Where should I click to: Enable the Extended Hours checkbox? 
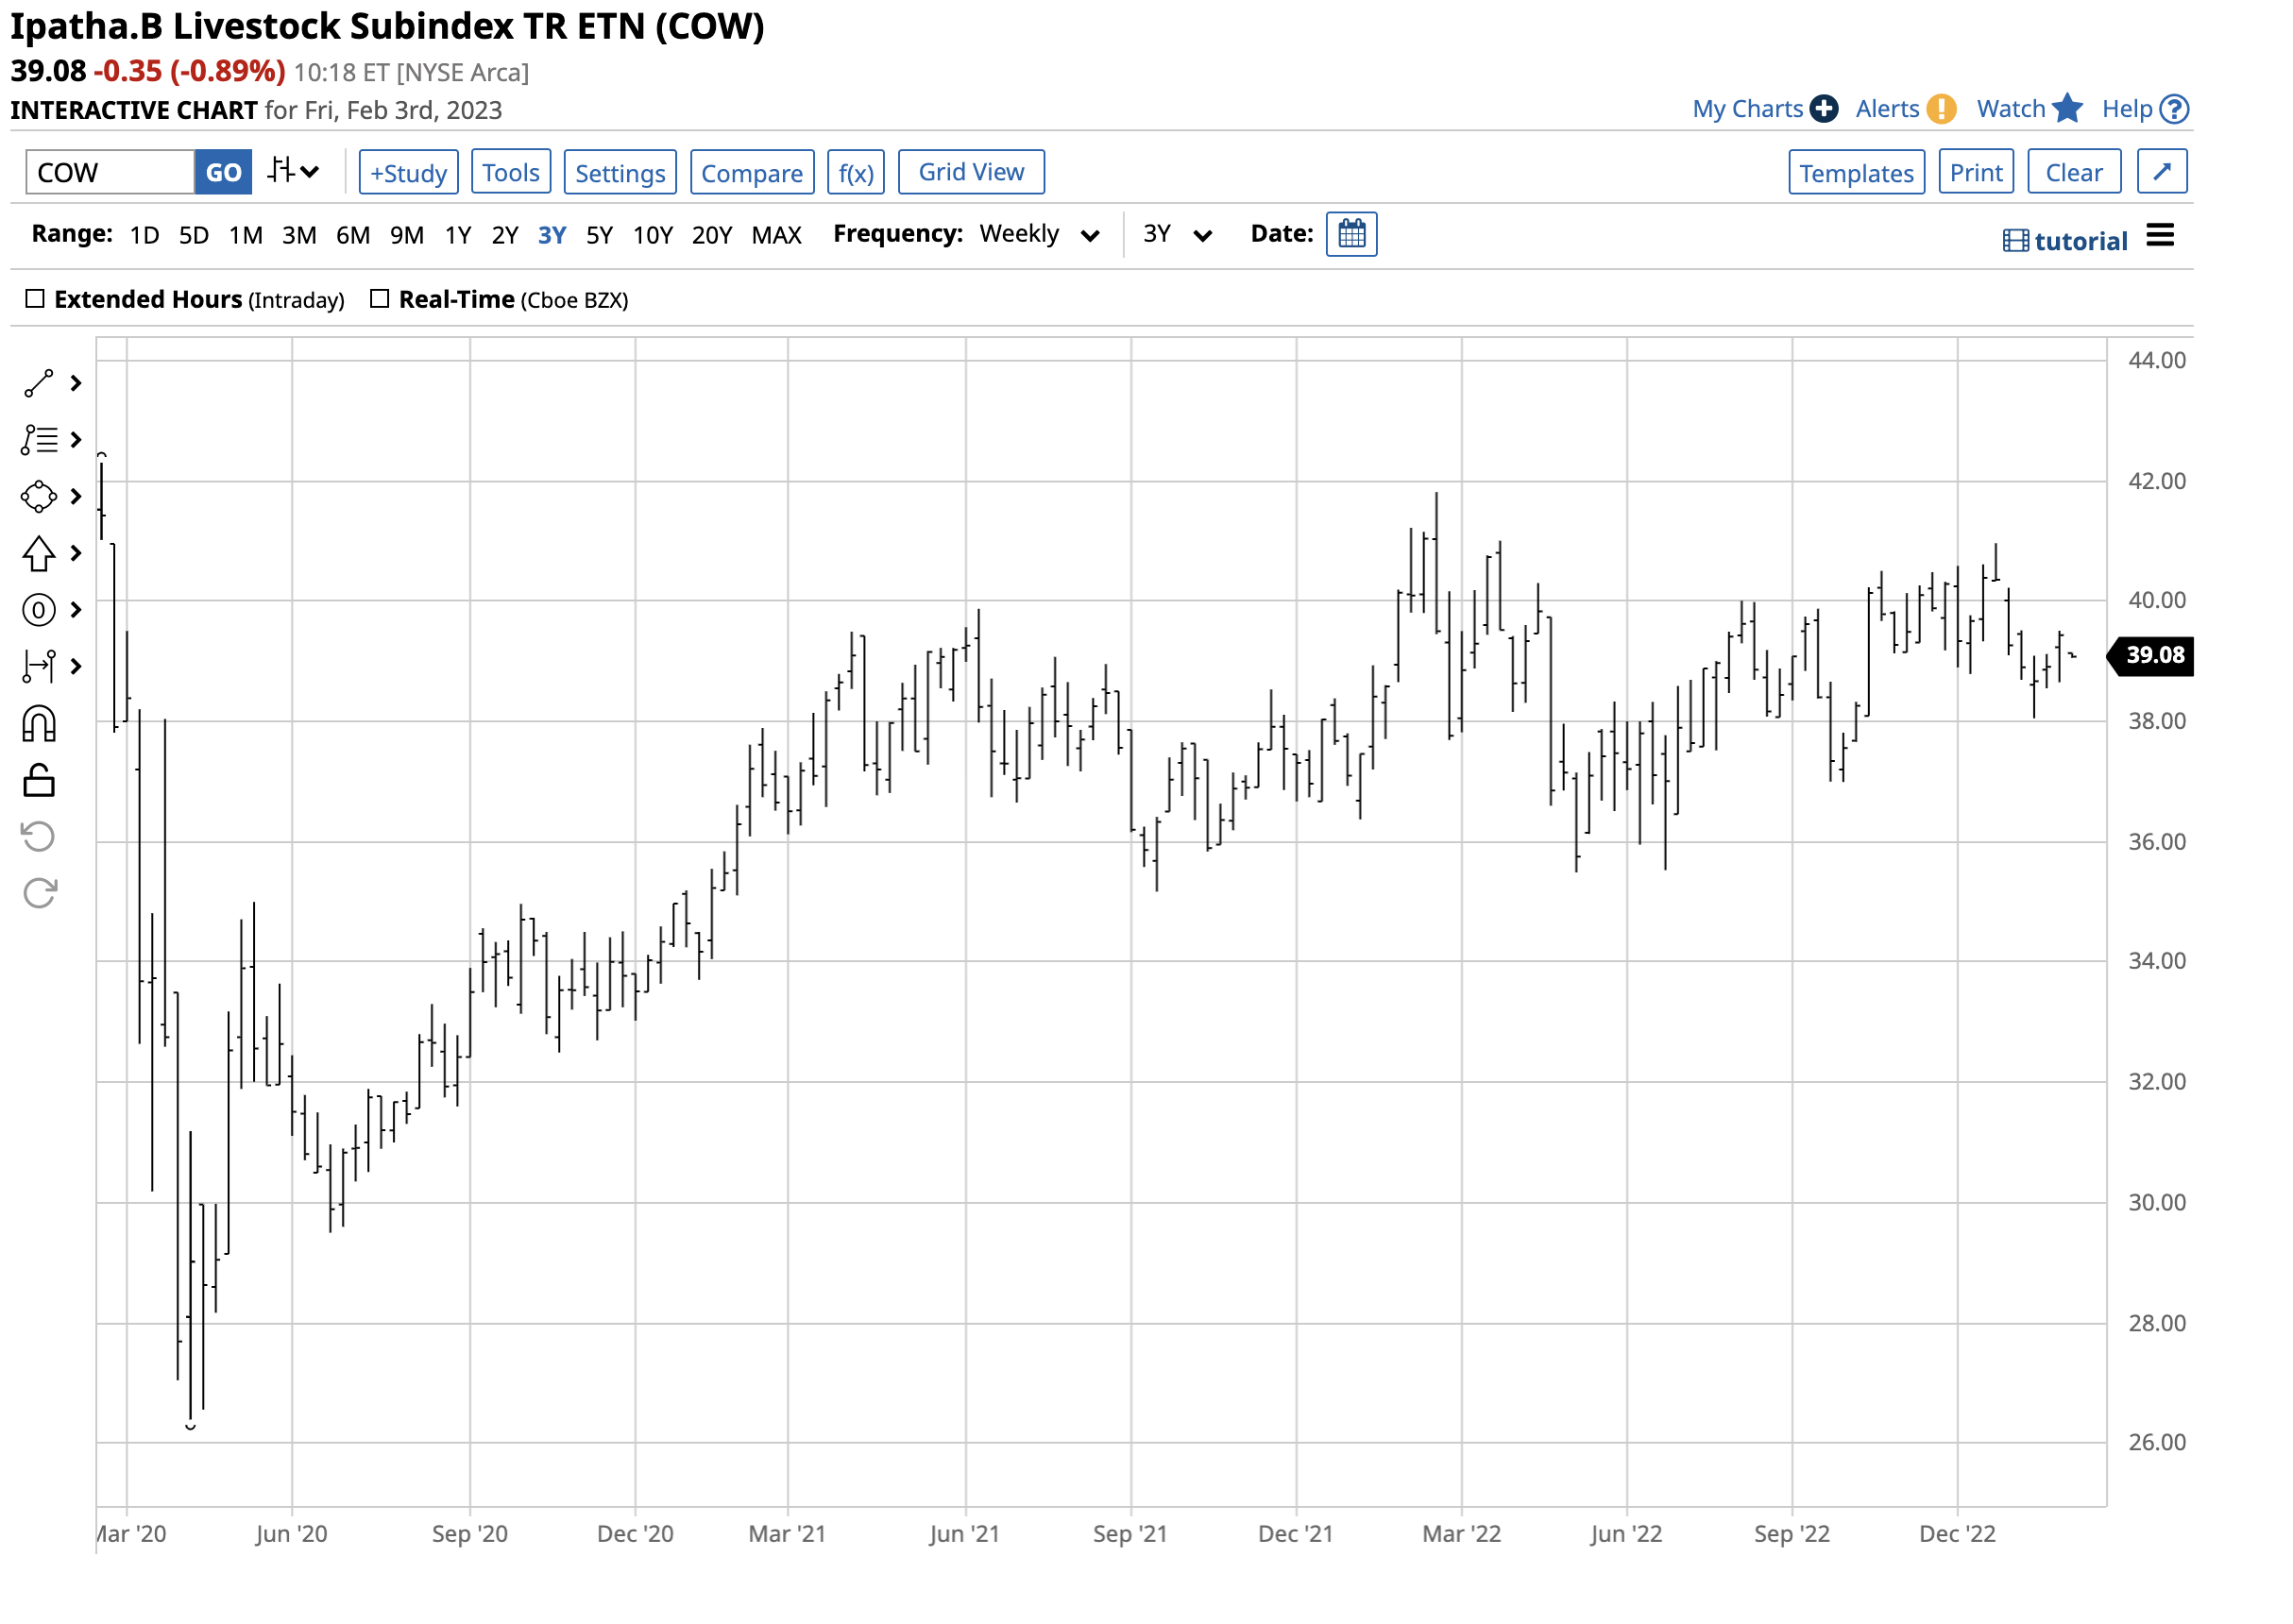coord(35,299)
